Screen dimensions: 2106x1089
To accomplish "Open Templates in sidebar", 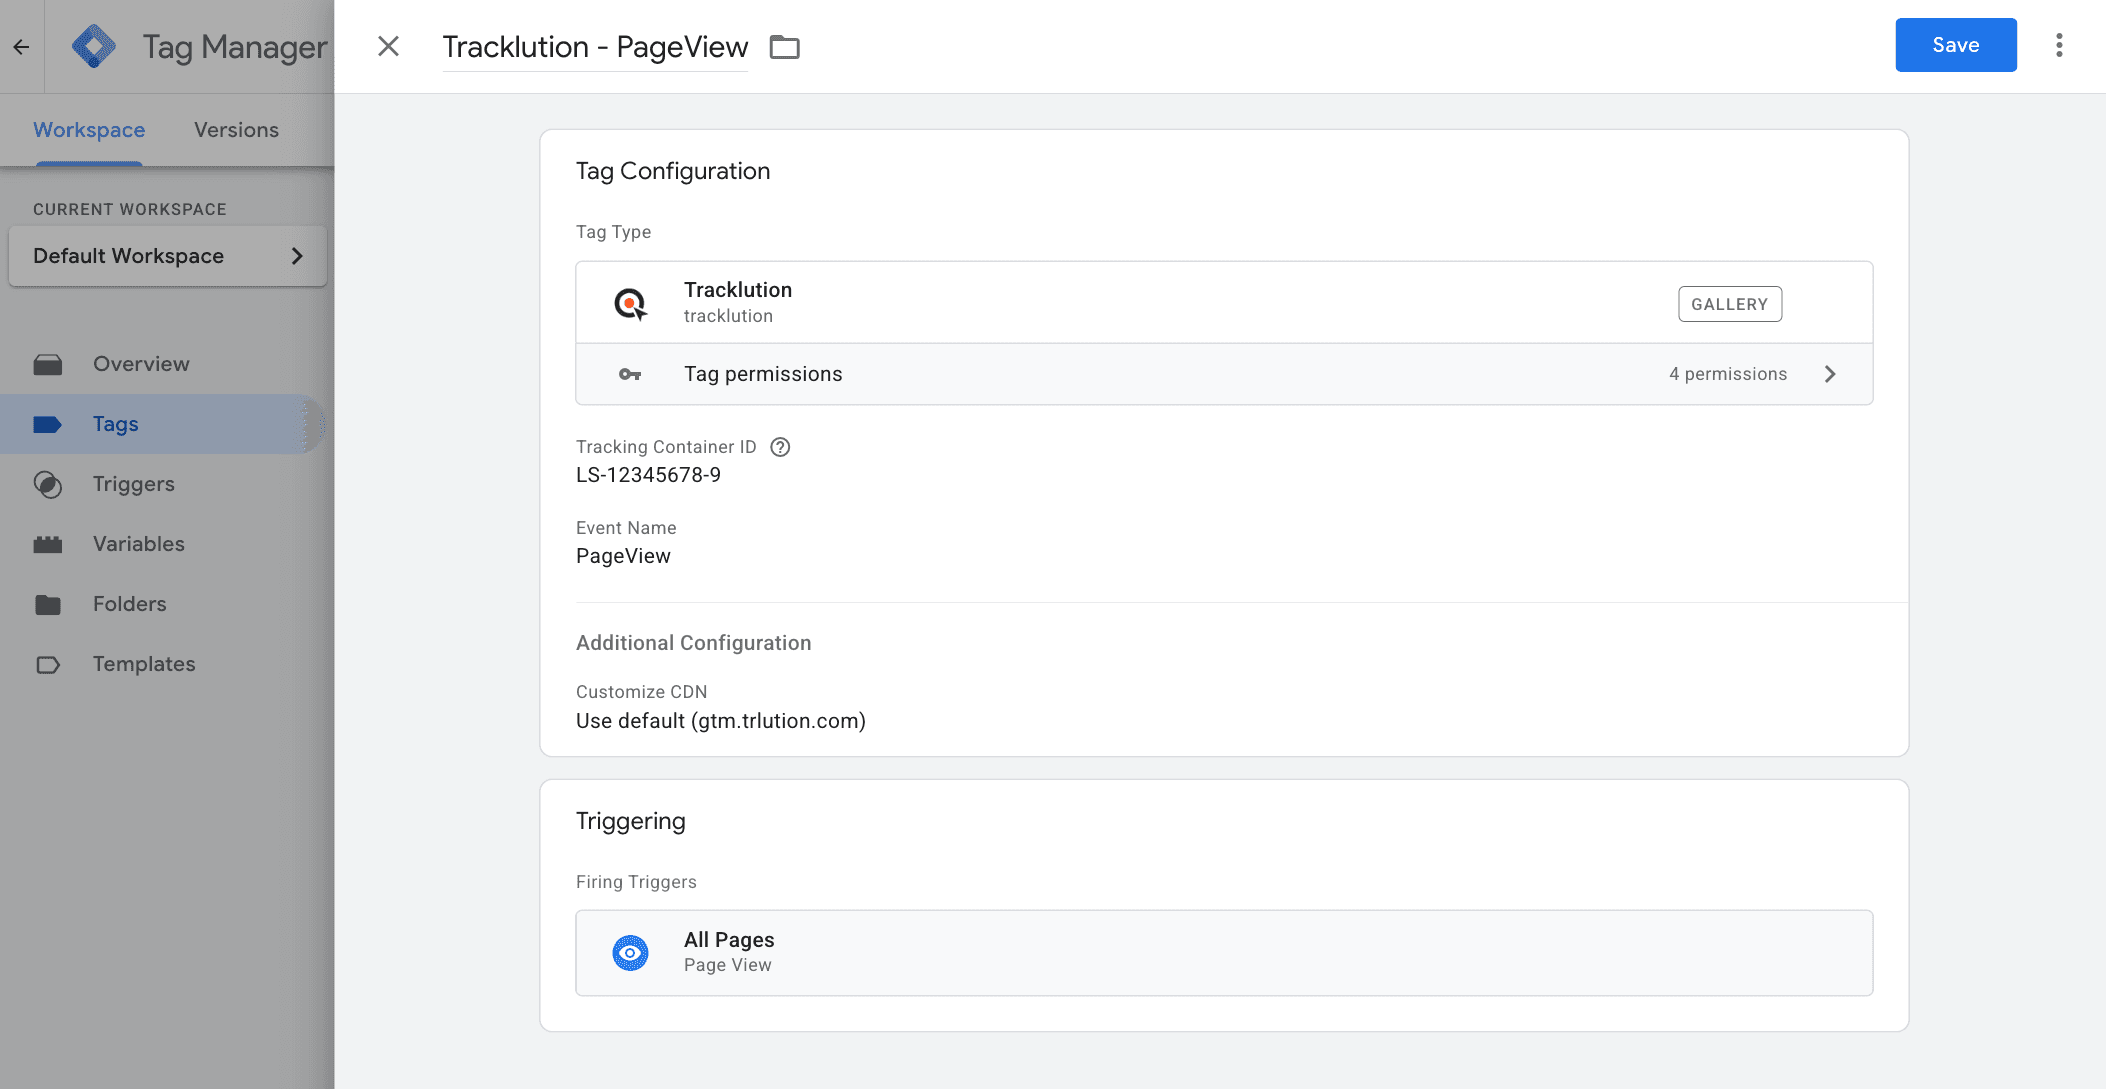I will point(144,664).
